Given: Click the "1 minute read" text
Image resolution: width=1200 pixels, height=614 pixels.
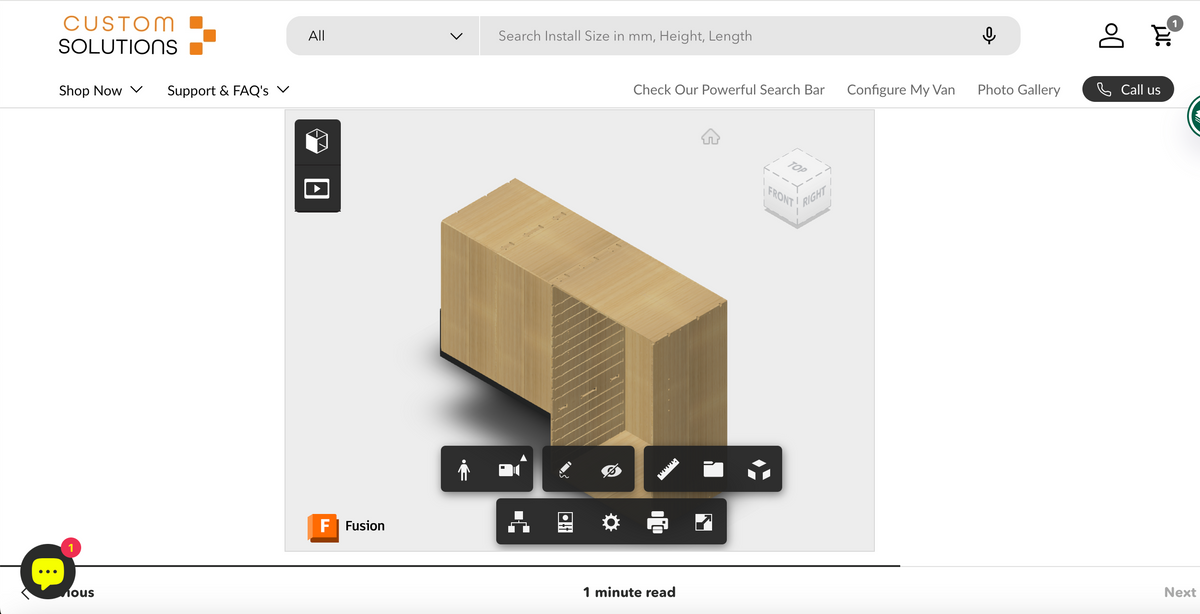Looking at the screenshot, I should click(x=629, y=592).
